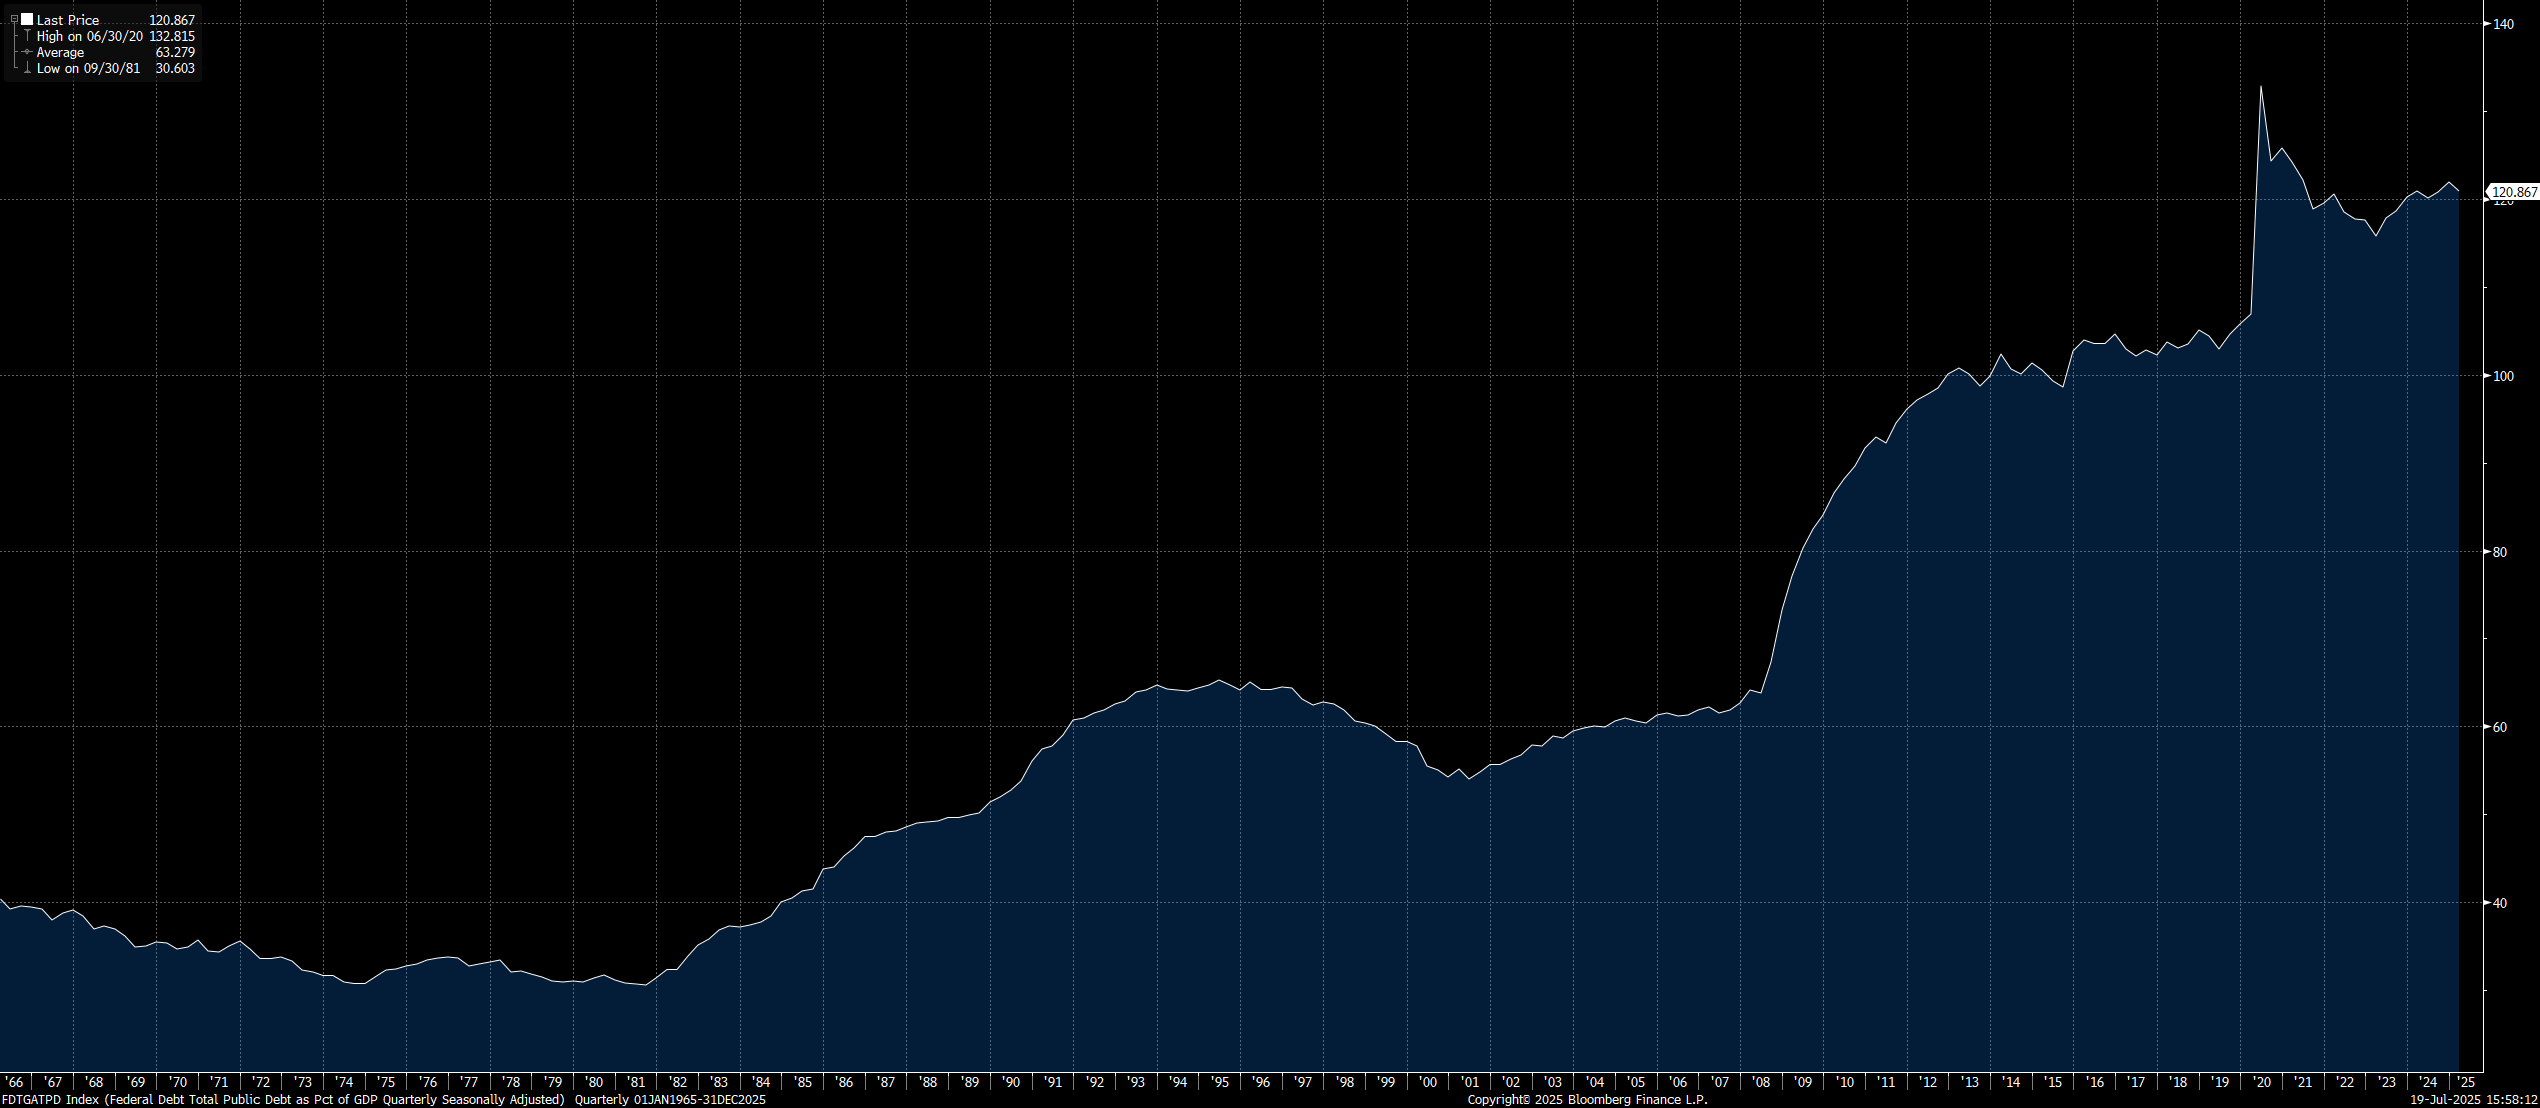2540x1108 pixels.
Task: Select the Average legend entry
Action: point(60,52)
